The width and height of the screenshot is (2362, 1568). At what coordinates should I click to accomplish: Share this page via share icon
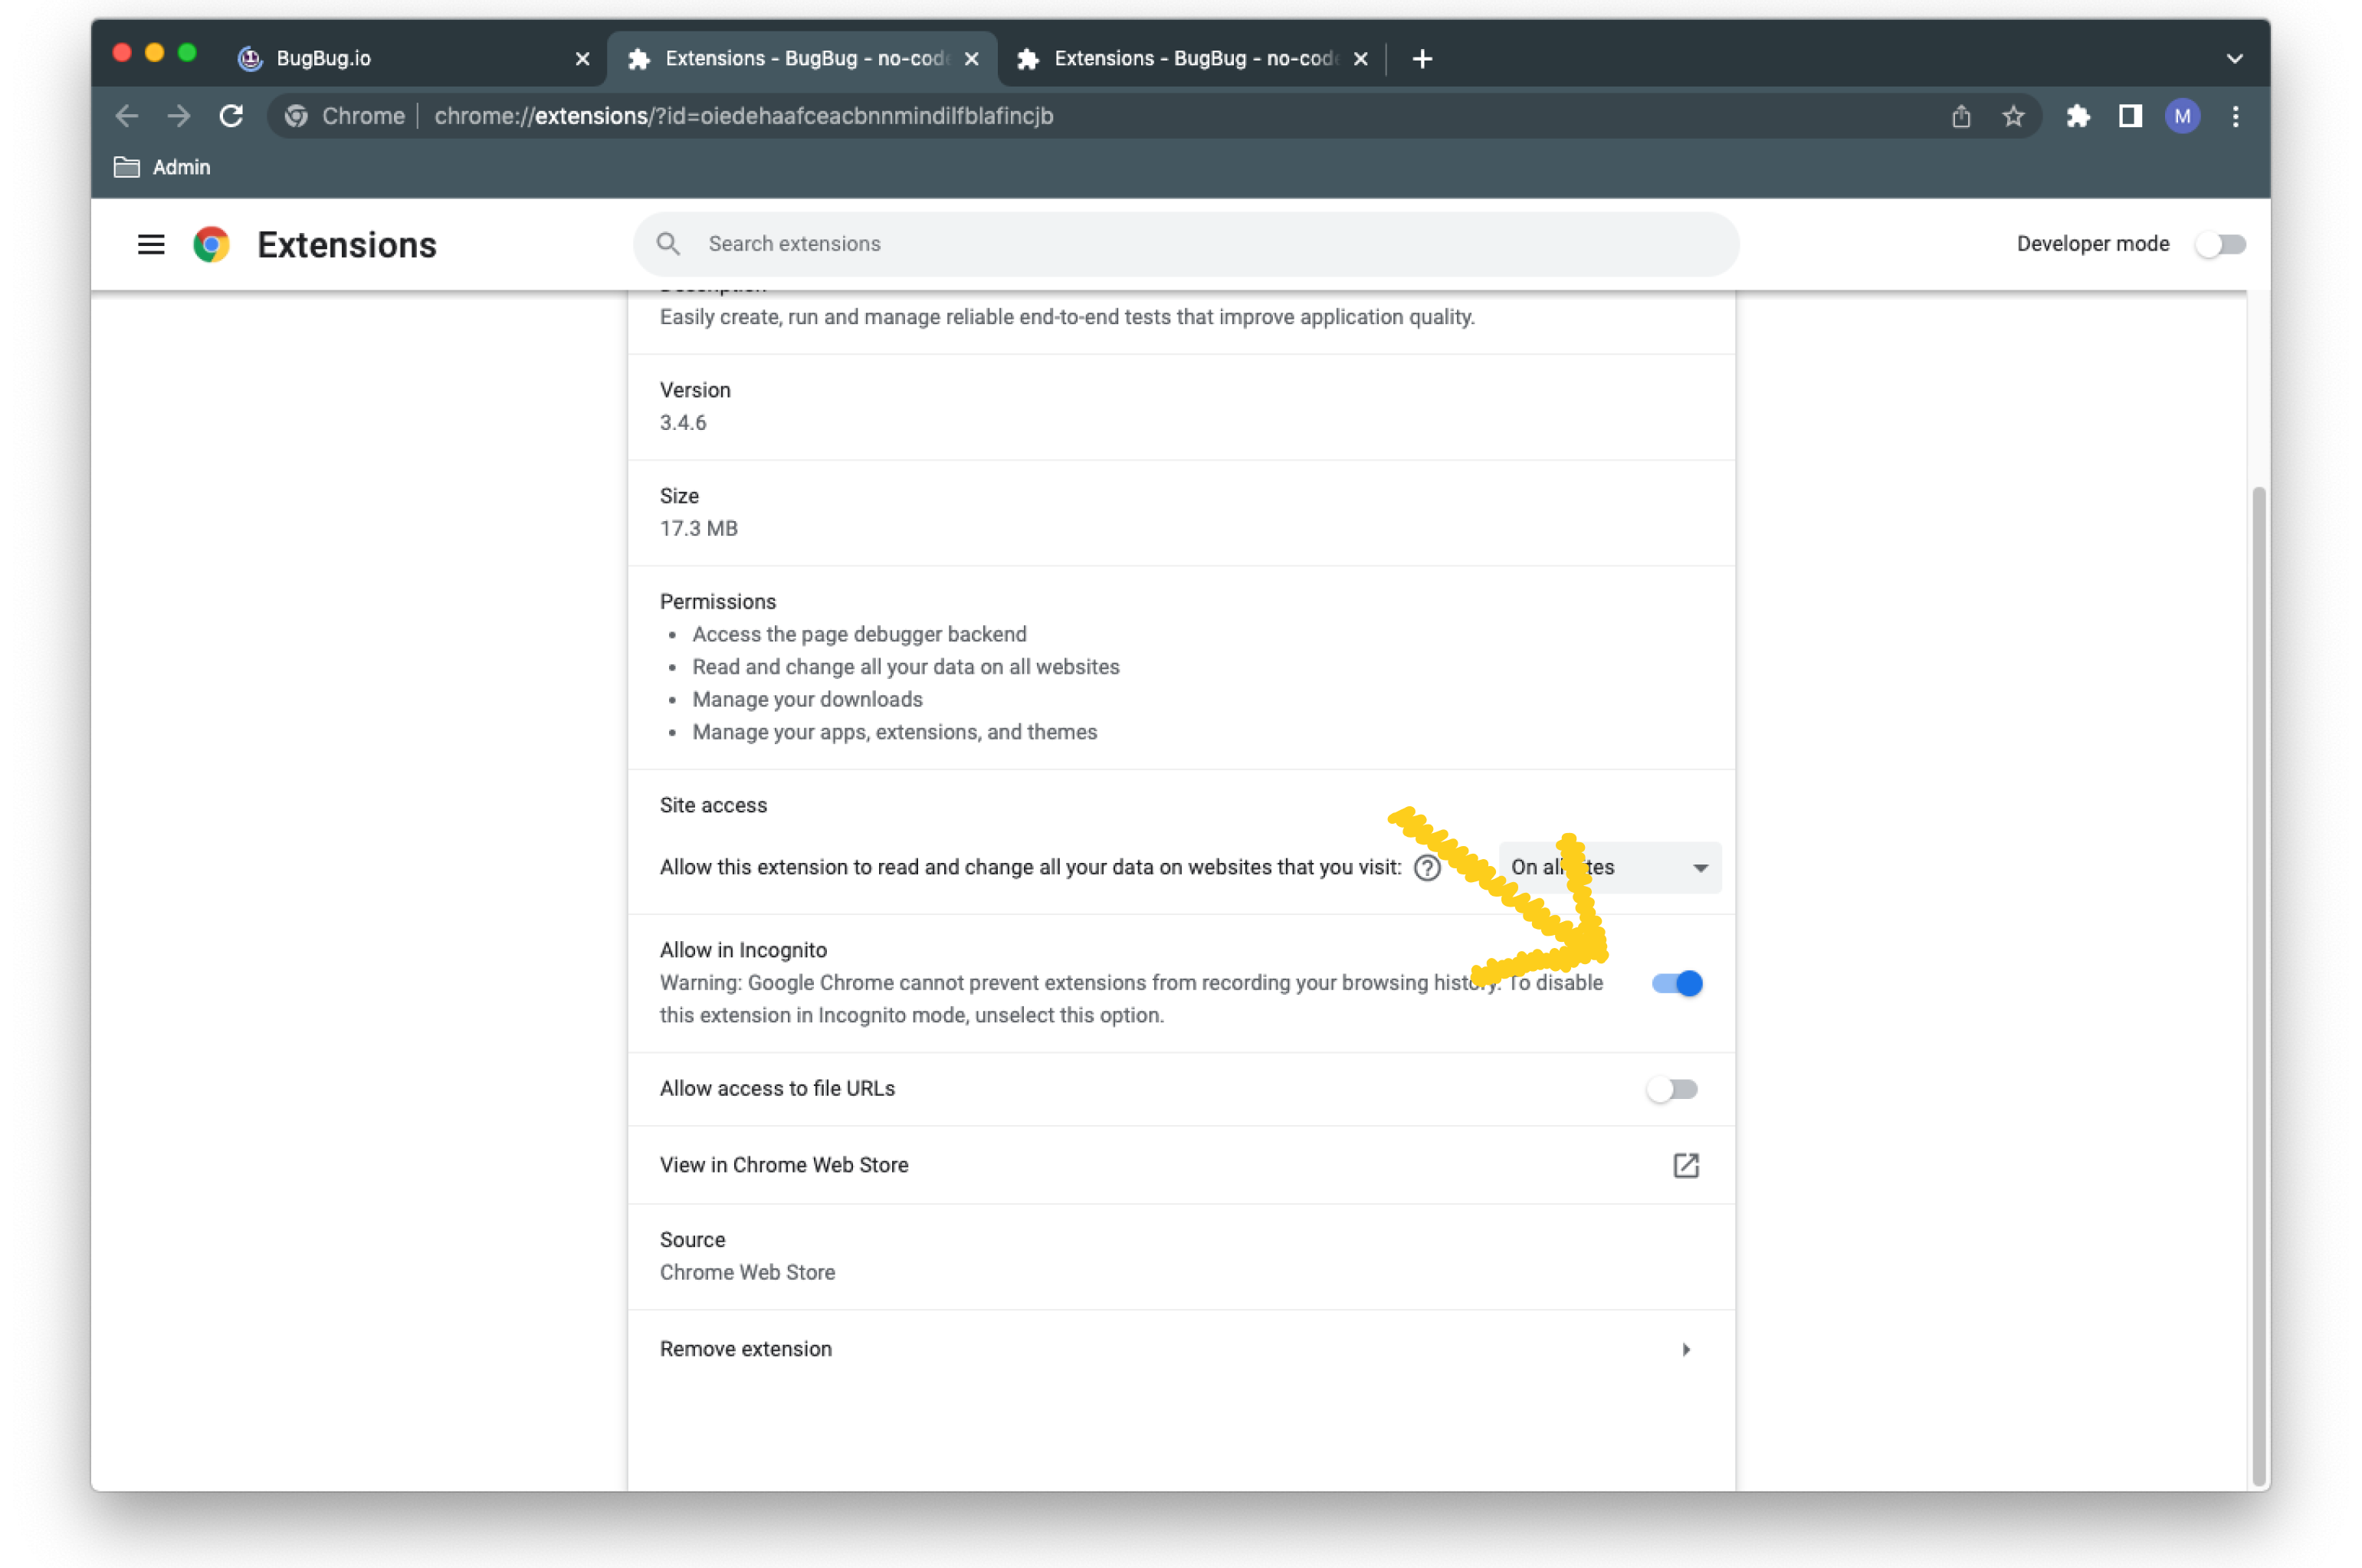(x=1961, y=116)
